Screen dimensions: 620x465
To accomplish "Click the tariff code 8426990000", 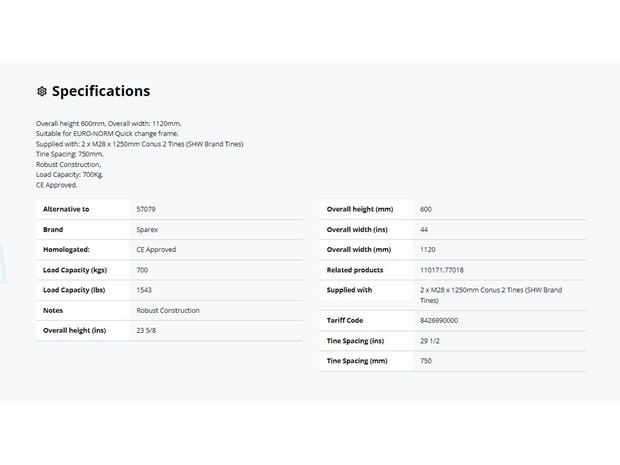I will point(439,320).
